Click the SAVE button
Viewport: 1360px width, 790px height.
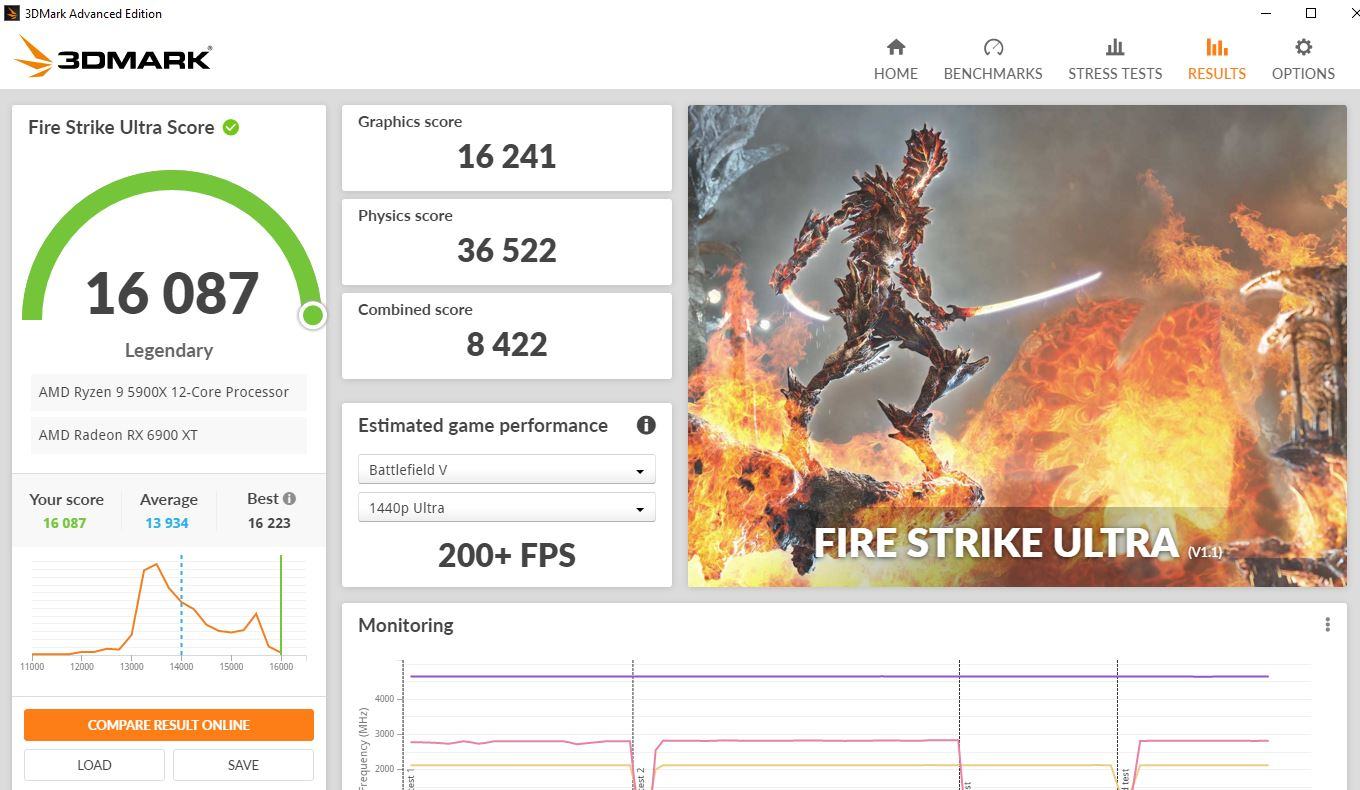pos(243,765)
